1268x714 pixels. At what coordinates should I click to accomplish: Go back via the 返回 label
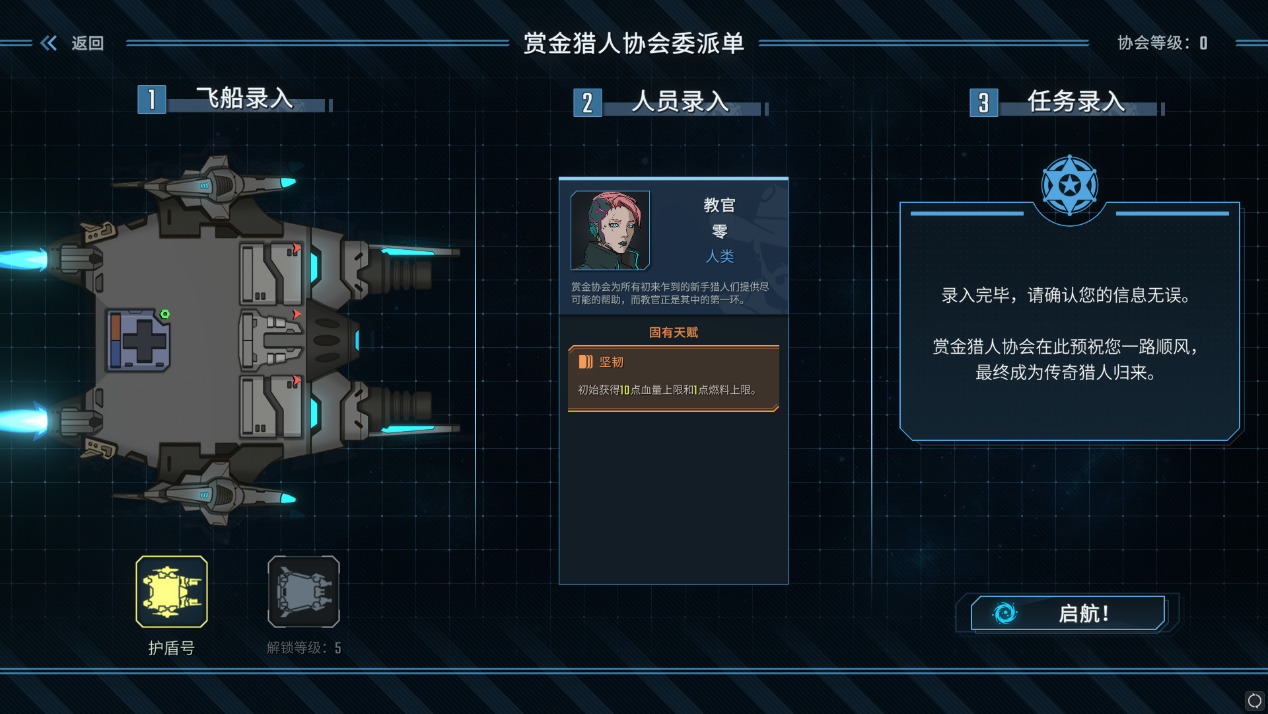(88, 43)
